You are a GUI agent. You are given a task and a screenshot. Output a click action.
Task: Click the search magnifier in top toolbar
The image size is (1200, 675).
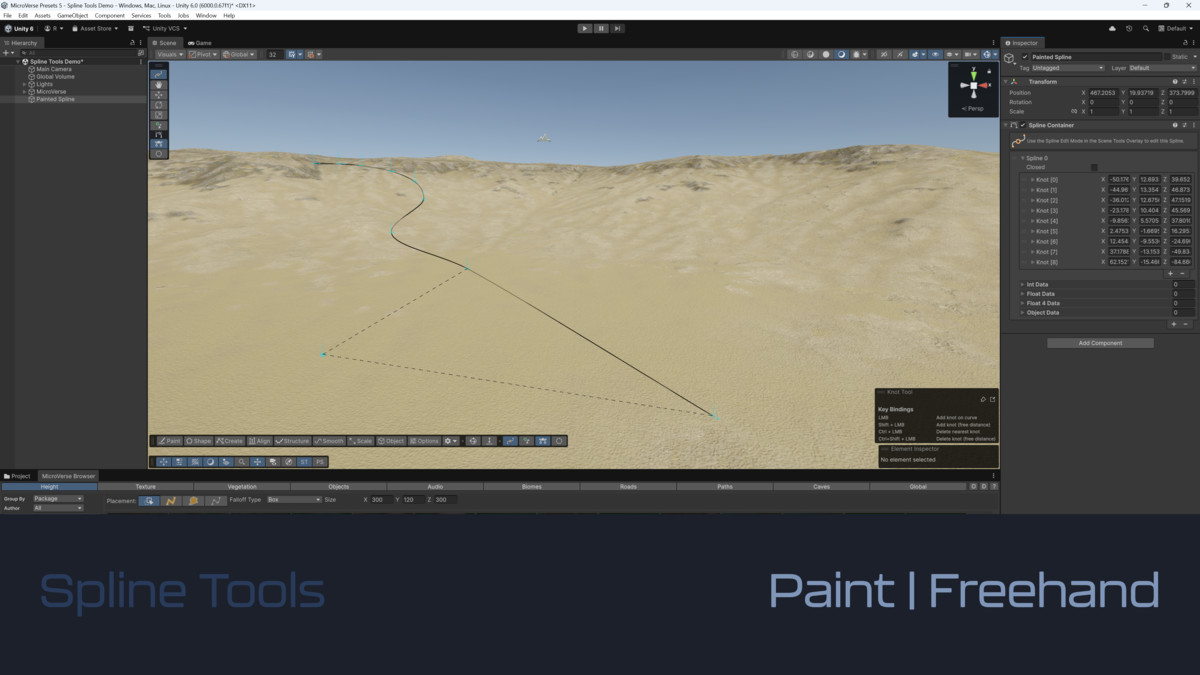coord(1145,29)
